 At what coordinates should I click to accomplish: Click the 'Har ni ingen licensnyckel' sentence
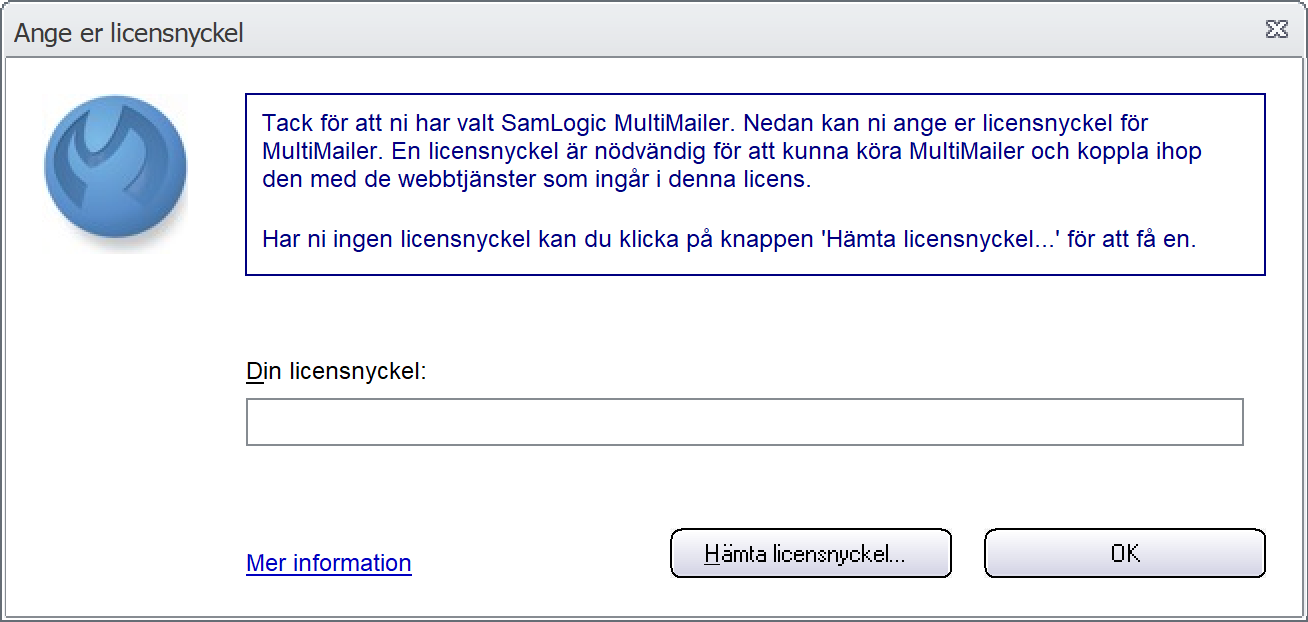pyautogui.click(x=728, y=241)
